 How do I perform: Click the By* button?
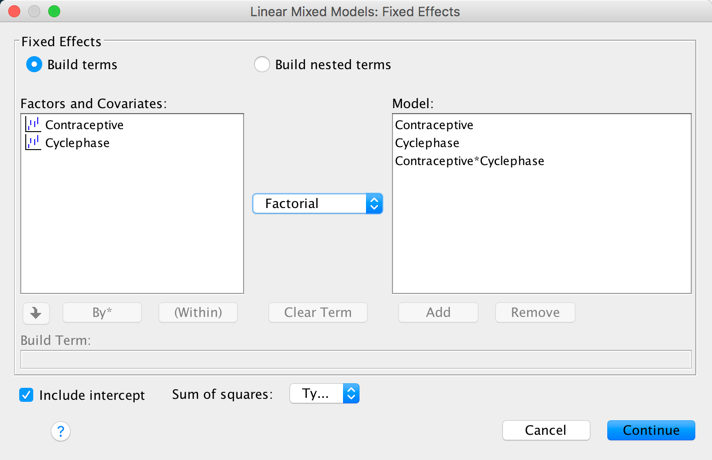pyautogui.click(x=102, y=312)
